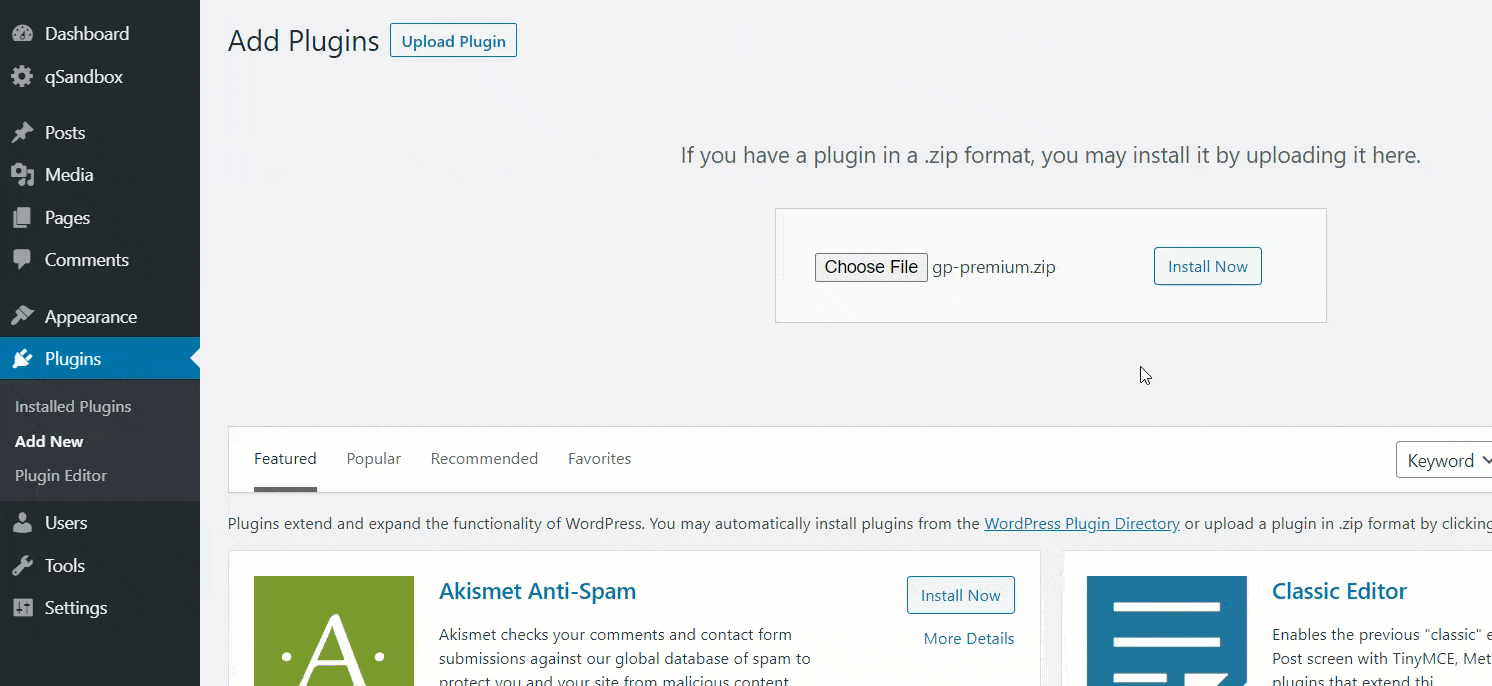This screenshot has height=686, width=1492.
Task: Click the Classic Editor thumbnail
Action: click(x=1167, y=631)
